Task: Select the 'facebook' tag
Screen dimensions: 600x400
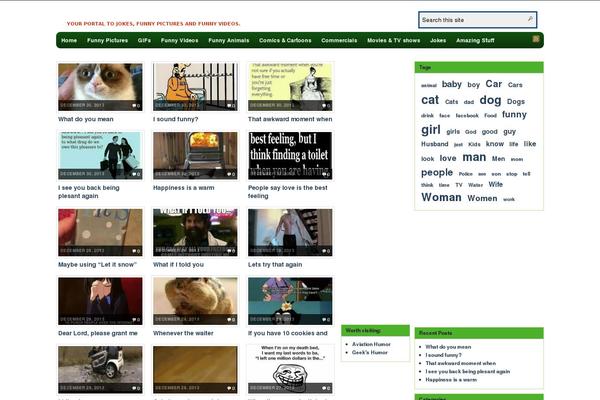Action: coord(467,115)
